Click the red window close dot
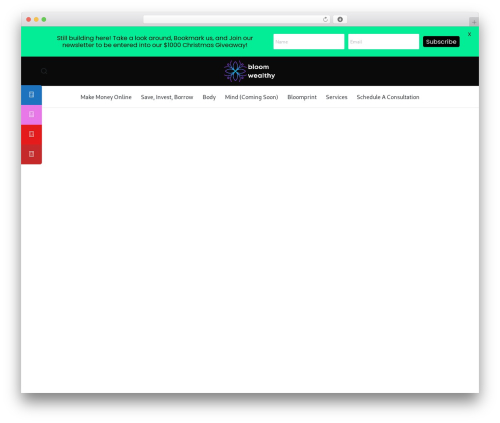 (29, 19)
